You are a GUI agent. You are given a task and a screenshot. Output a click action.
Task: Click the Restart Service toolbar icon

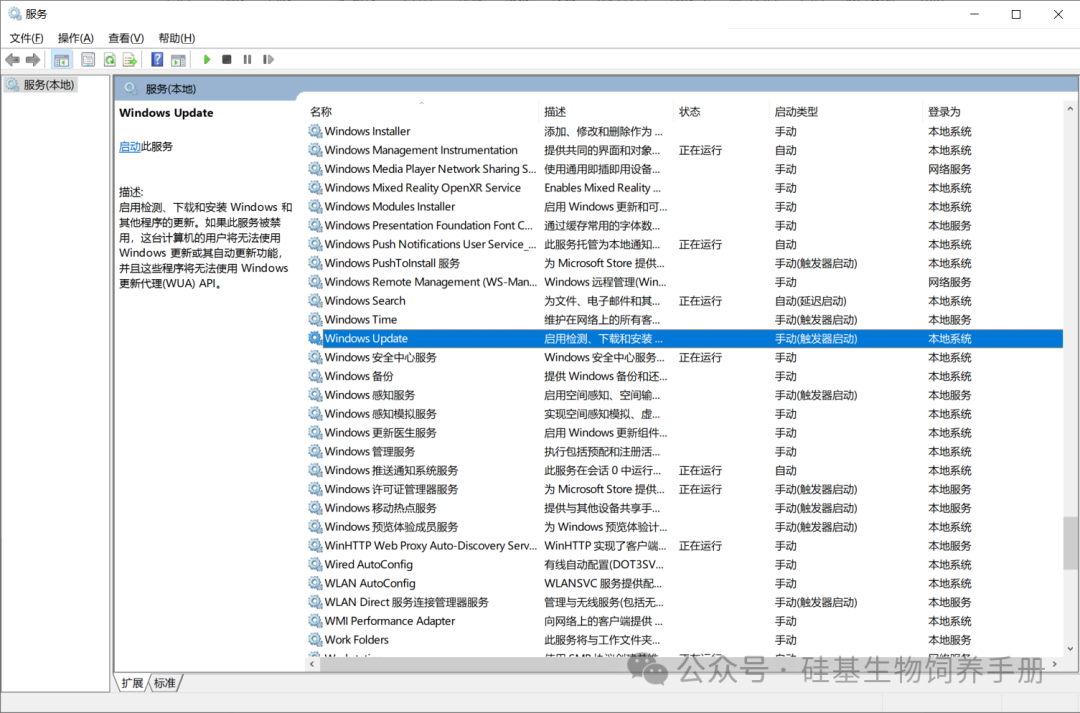click(x=268, y=60)
